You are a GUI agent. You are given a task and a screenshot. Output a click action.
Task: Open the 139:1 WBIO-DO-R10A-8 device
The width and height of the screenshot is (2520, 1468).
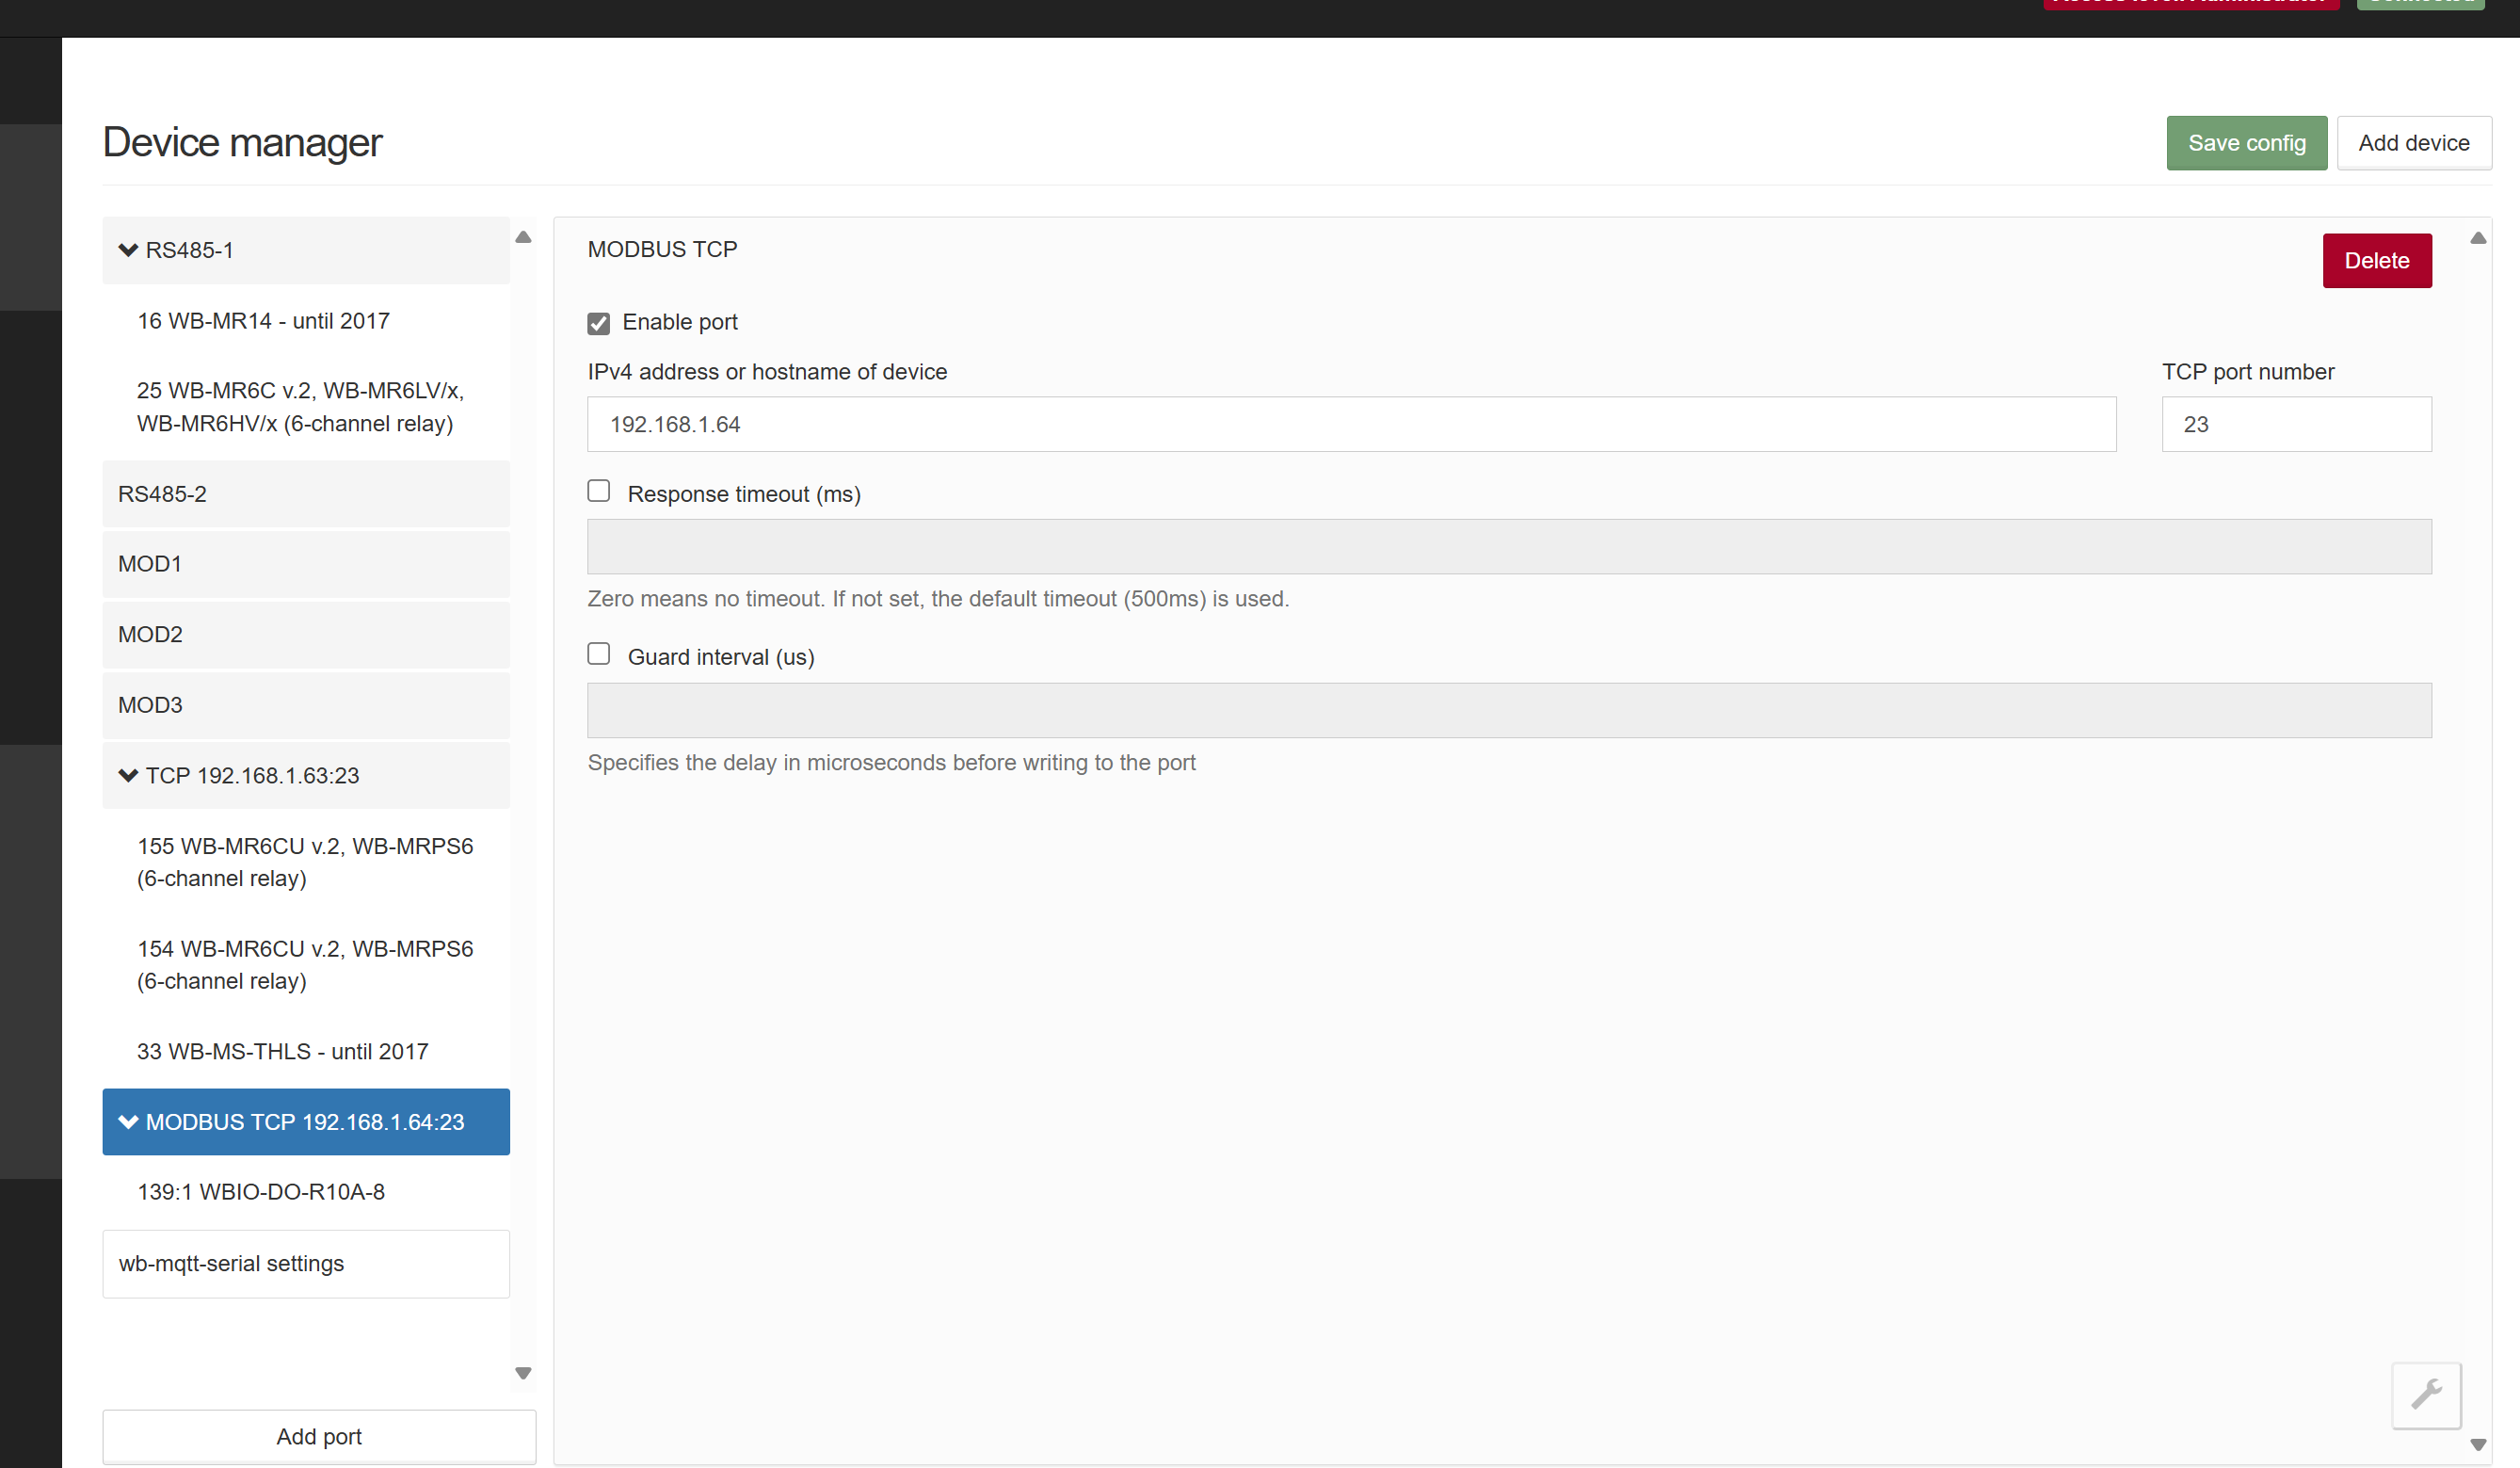(261, 1192)
